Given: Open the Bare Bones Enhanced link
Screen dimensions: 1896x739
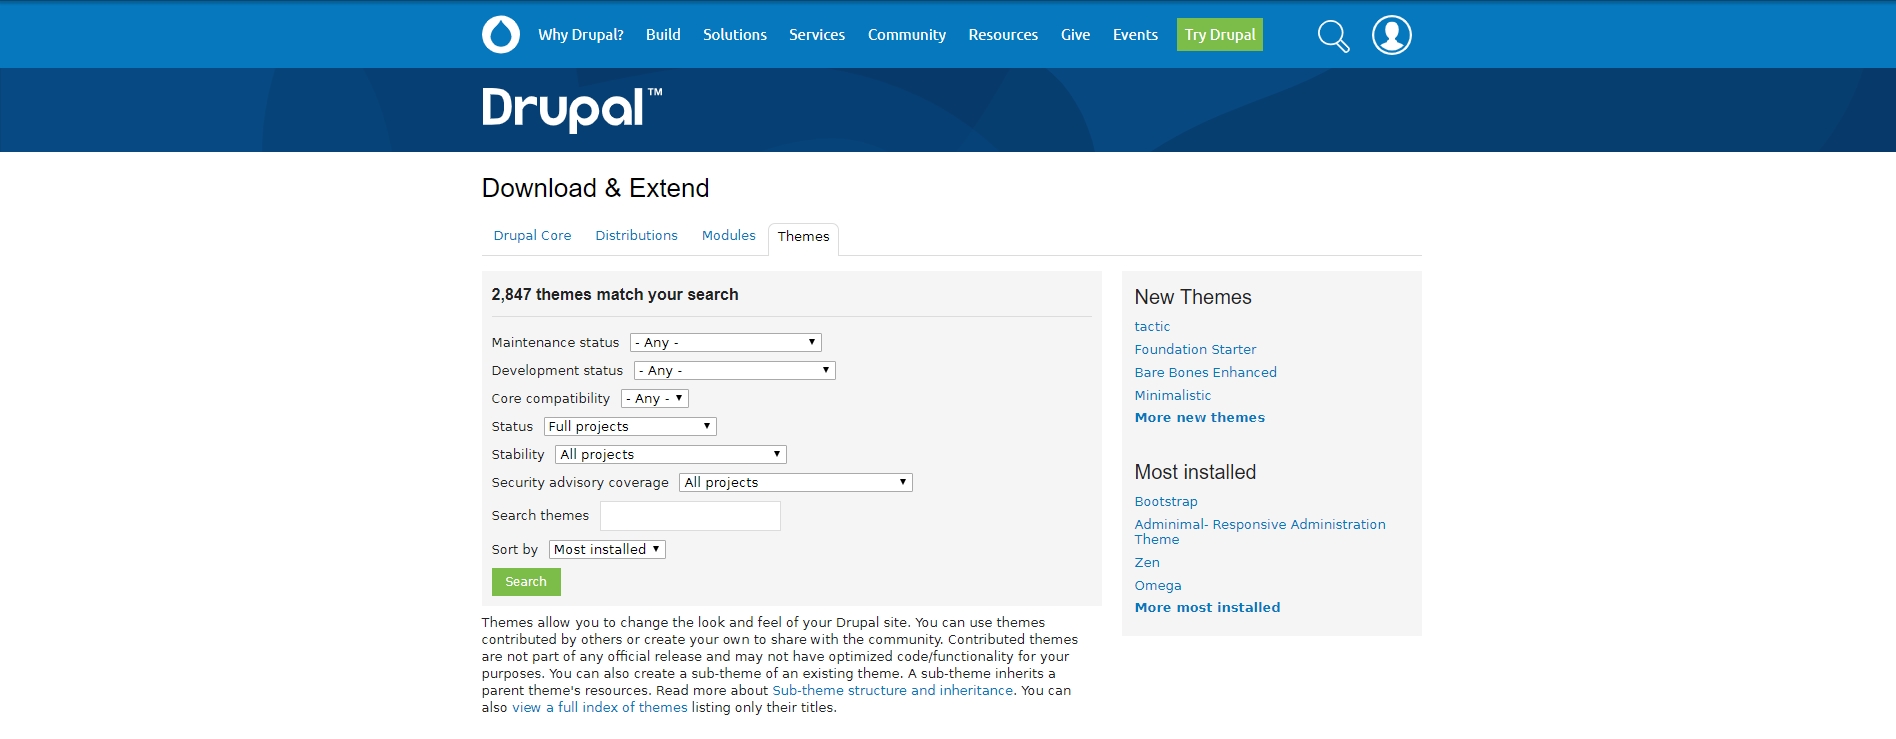Looking at the screenshot, I should [x=1205, y=373].
